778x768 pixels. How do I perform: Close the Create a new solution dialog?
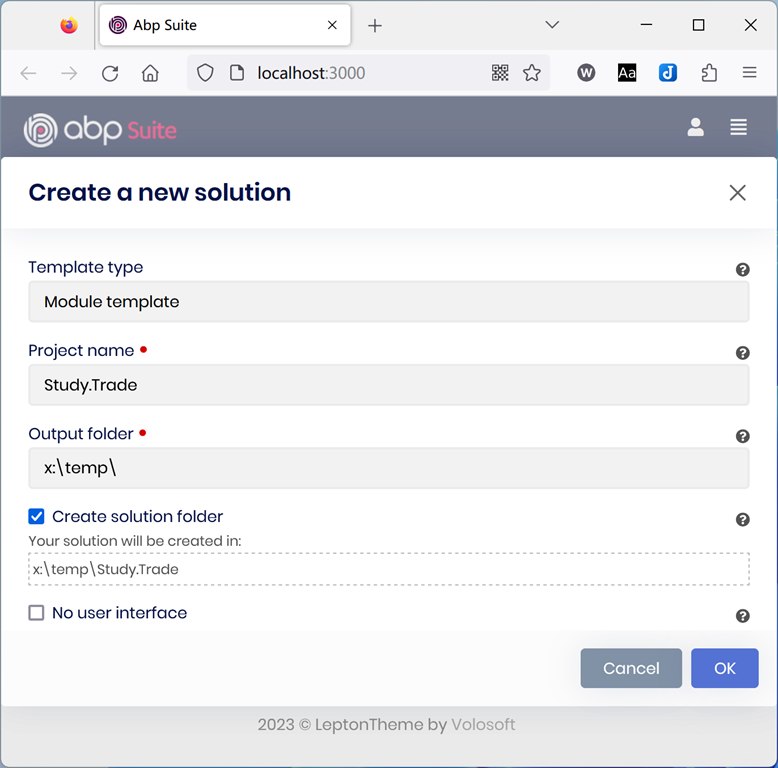(737, 193)
